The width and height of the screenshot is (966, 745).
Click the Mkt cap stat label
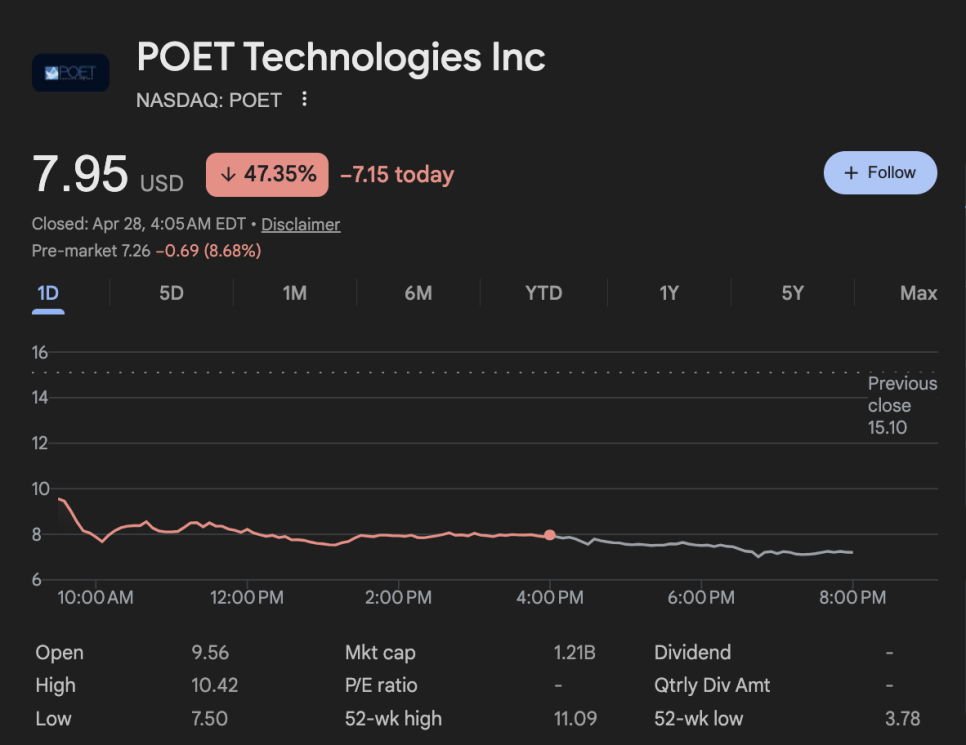[x=380, y=653]
